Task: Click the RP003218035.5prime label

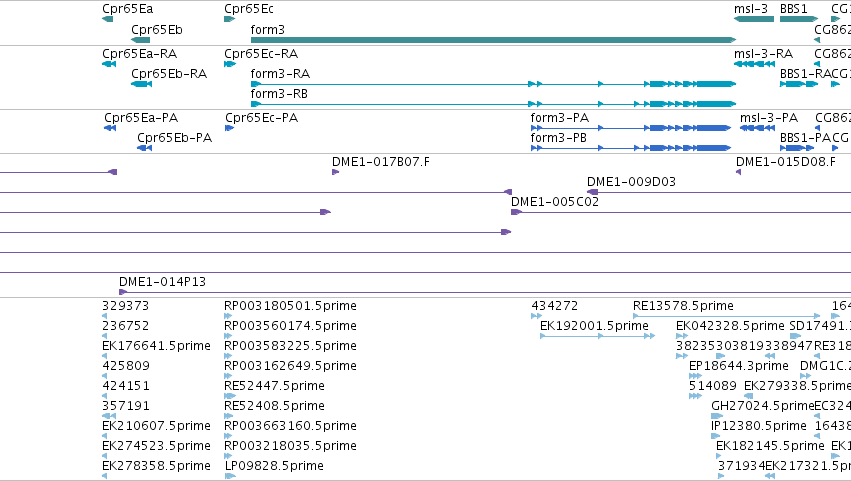Action: point(290,446)
